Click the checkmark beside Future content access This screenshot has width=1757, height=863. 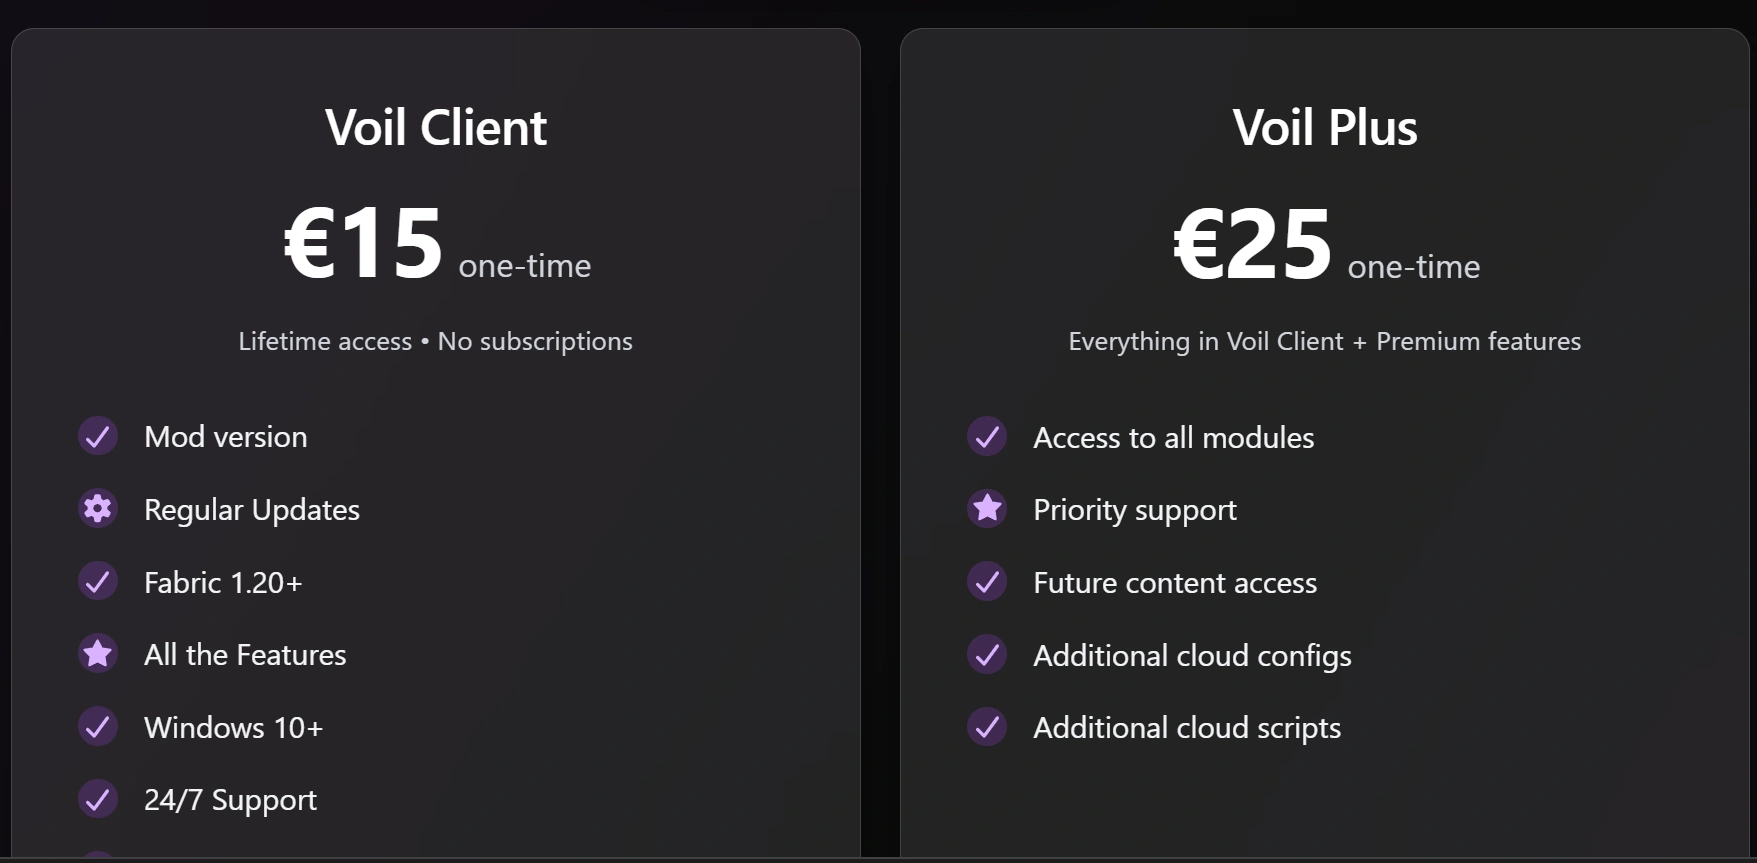[x=987, y=582]
